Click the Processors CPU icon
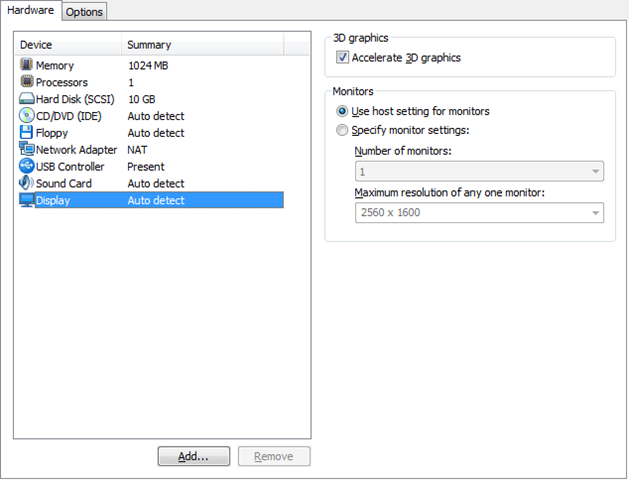 click(27, 81)
